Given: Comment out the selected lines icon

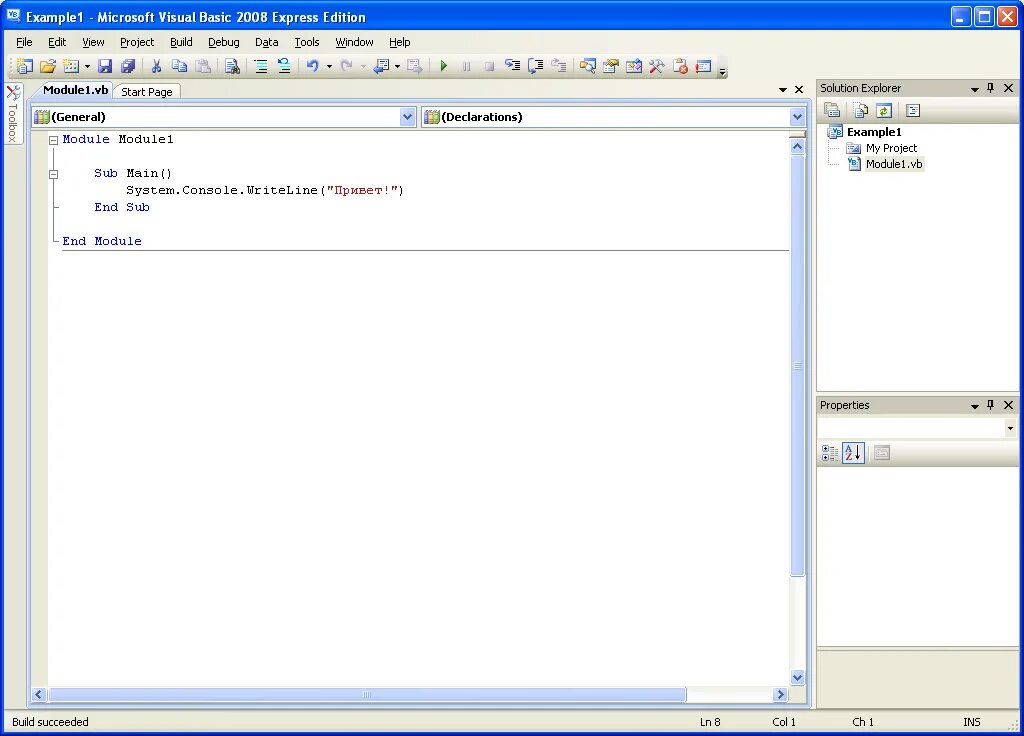Looking at the screenshot, I should 261,66.
